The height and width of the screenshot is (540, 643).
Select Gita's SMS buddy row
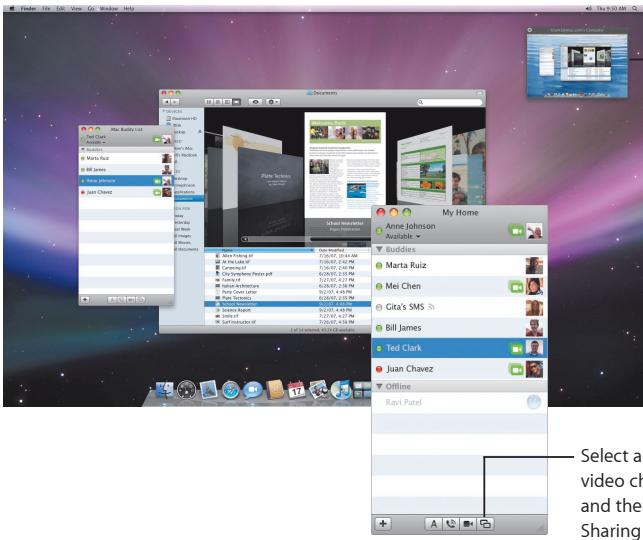(459, 307)
